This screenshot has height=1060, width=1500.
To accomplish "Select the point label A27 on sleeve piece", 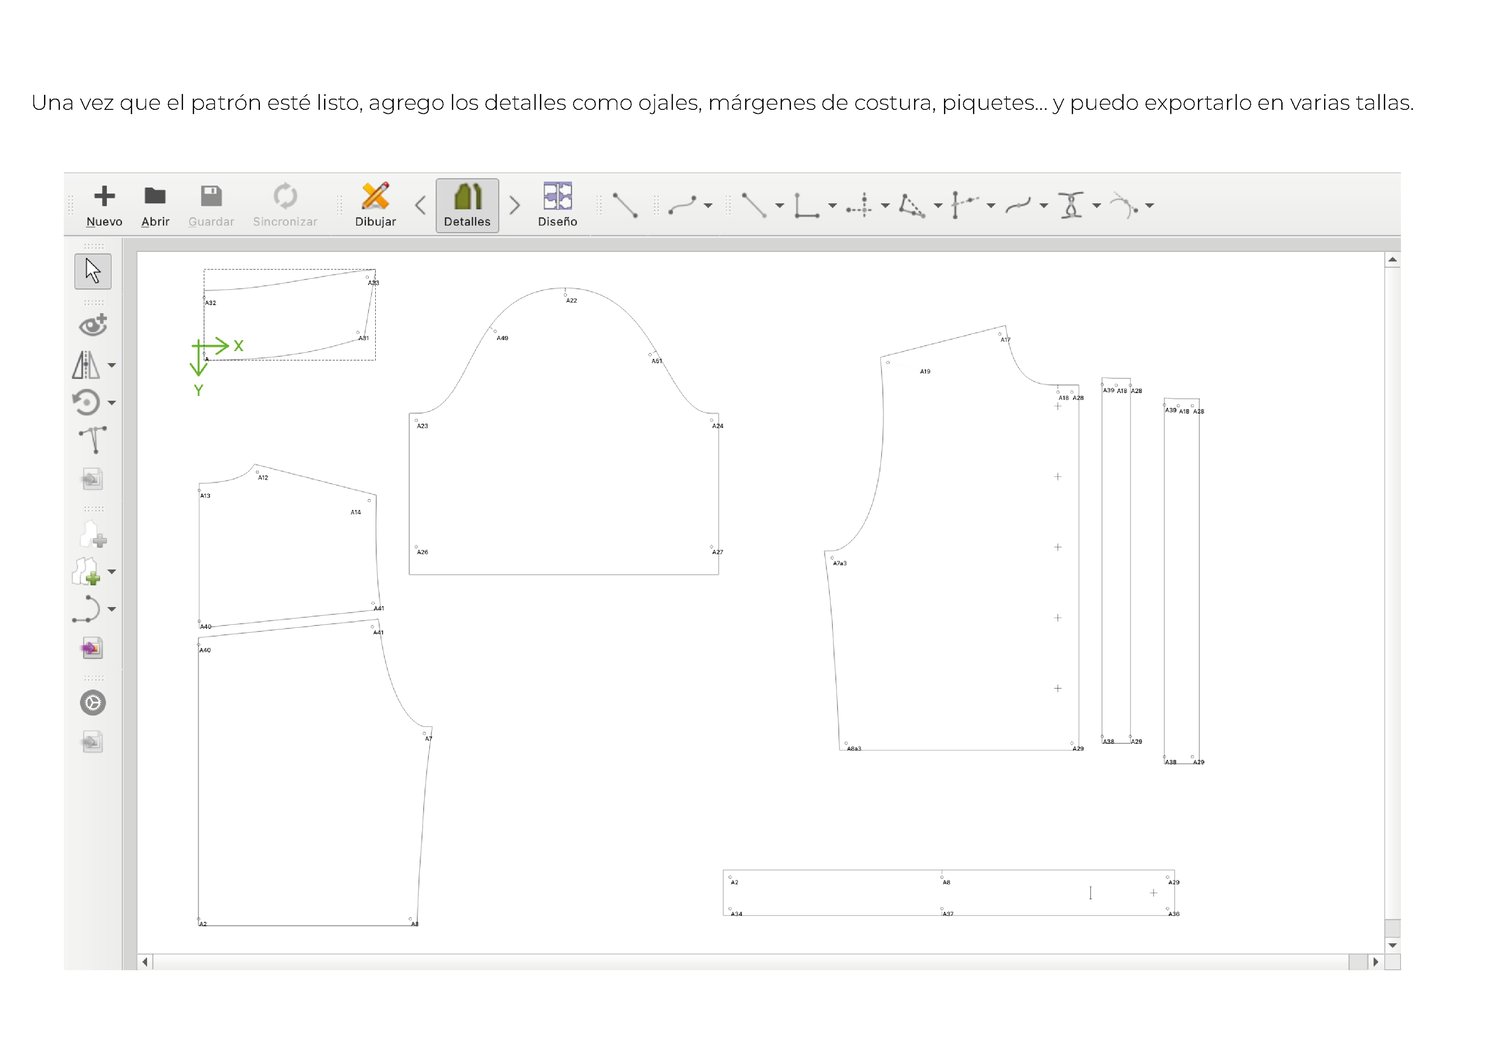I will point(717,552).
